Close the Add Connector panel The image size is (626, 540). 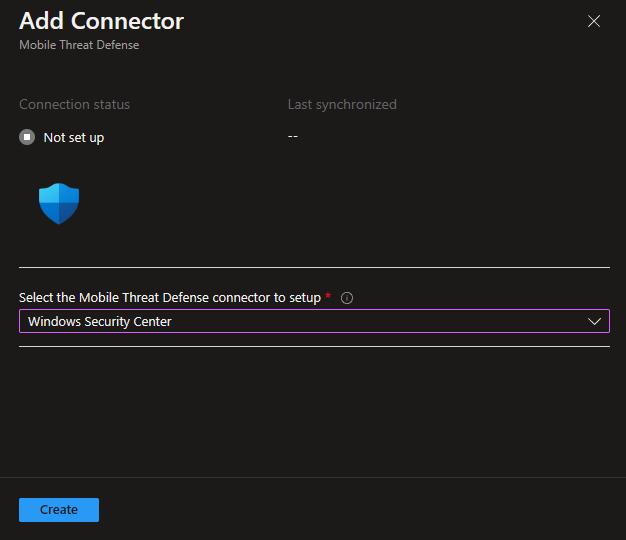(x=594, y=21)
